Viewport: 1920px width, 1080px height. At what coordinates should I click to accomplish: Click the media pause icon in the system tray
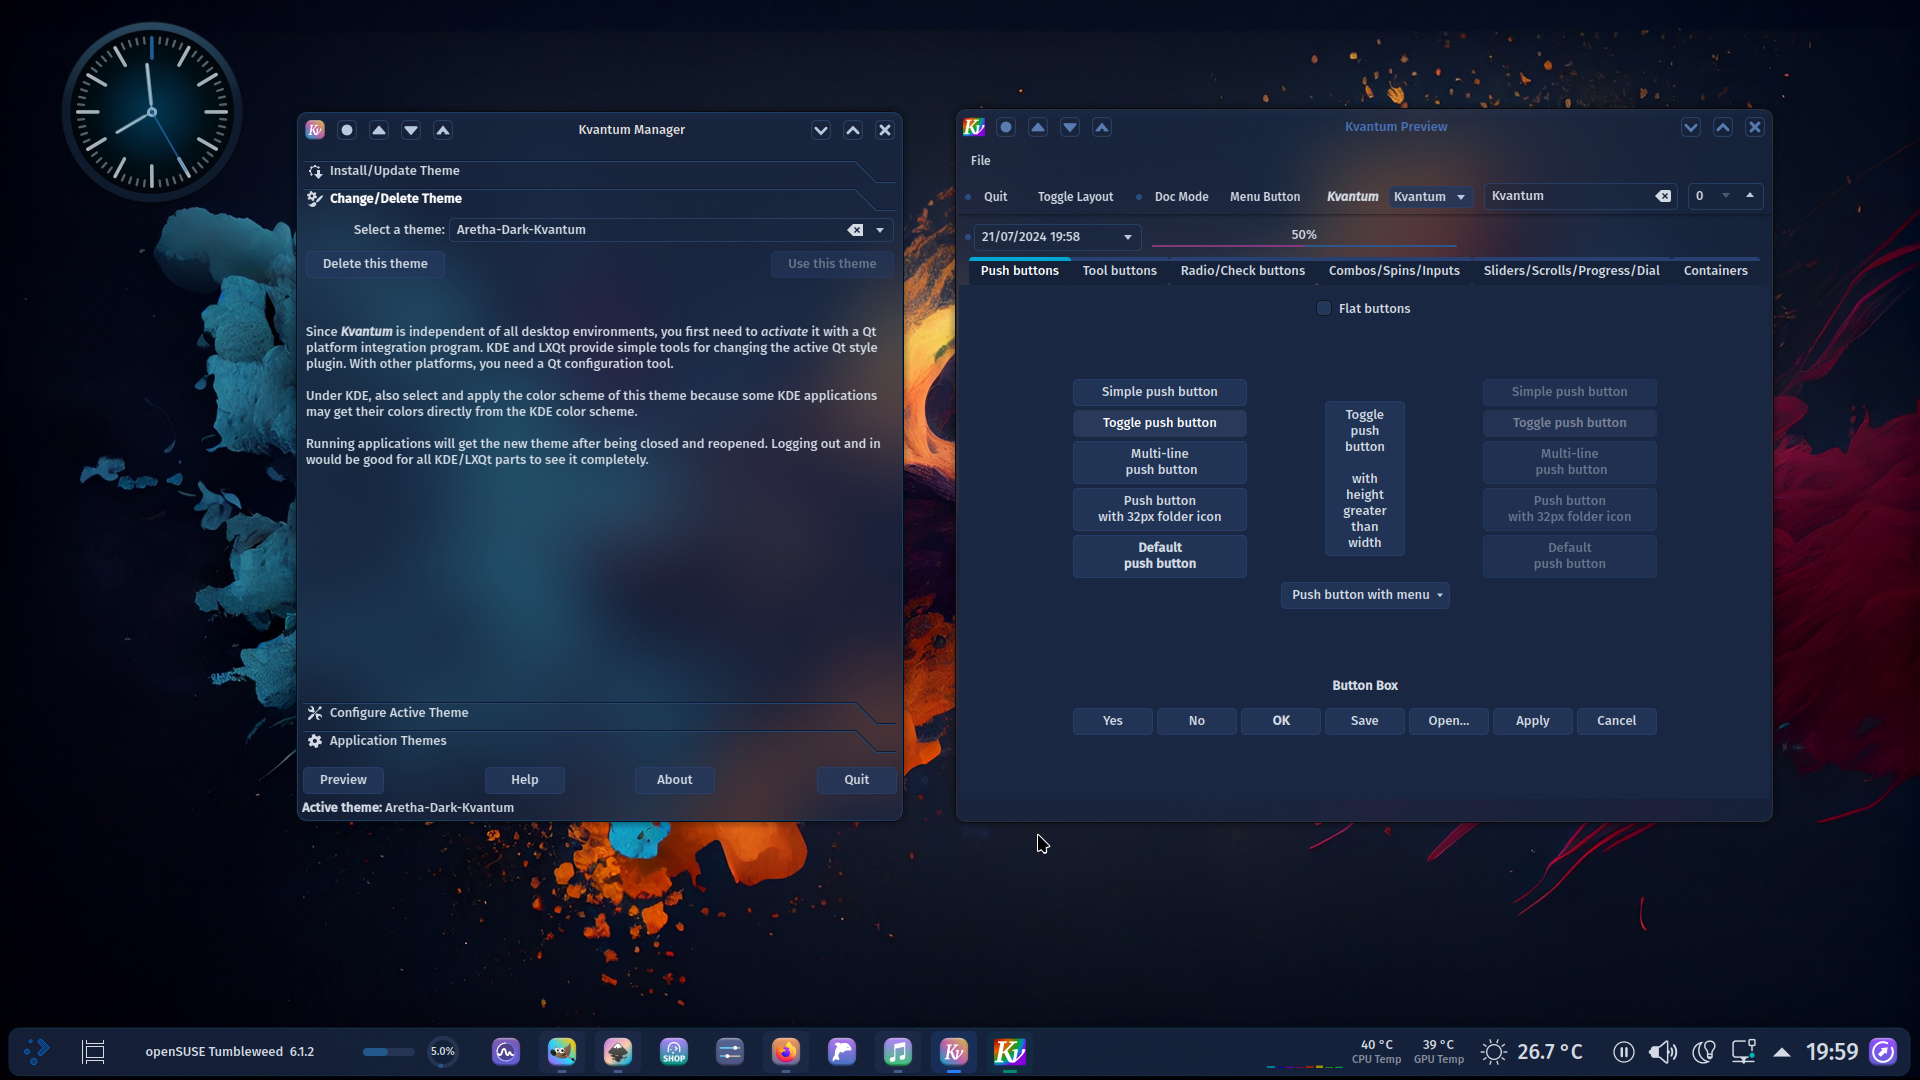tap(1624, 1051)
